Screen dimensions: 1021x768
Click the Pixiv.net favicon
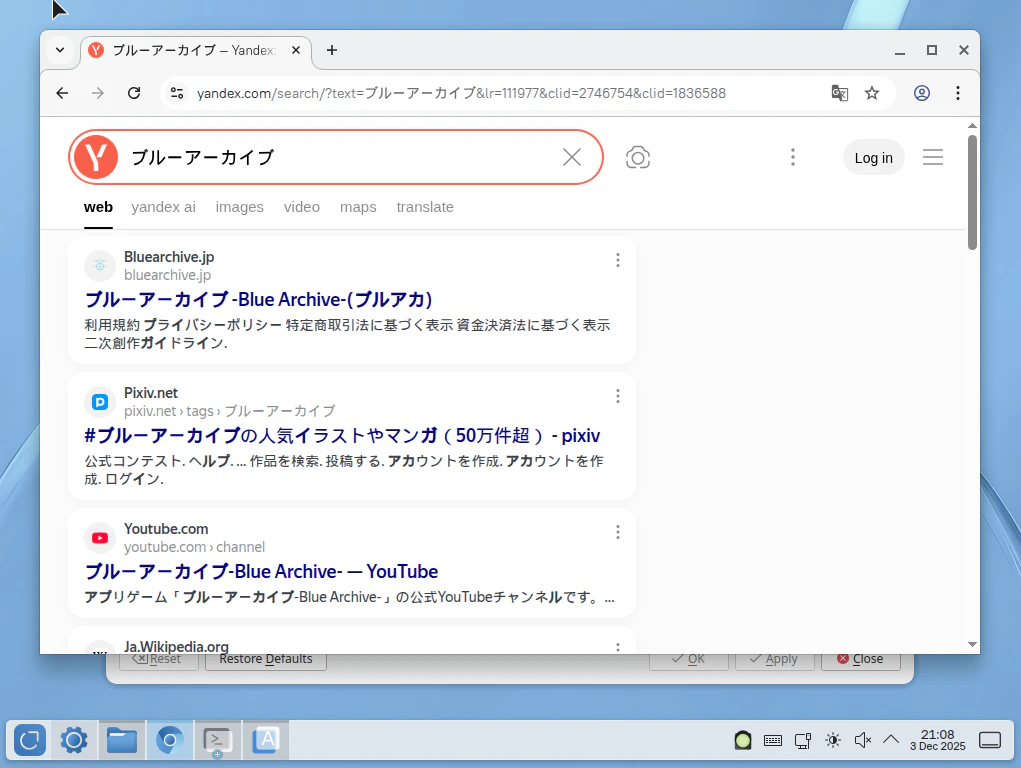pyautogui.click(x=100, y=402)
